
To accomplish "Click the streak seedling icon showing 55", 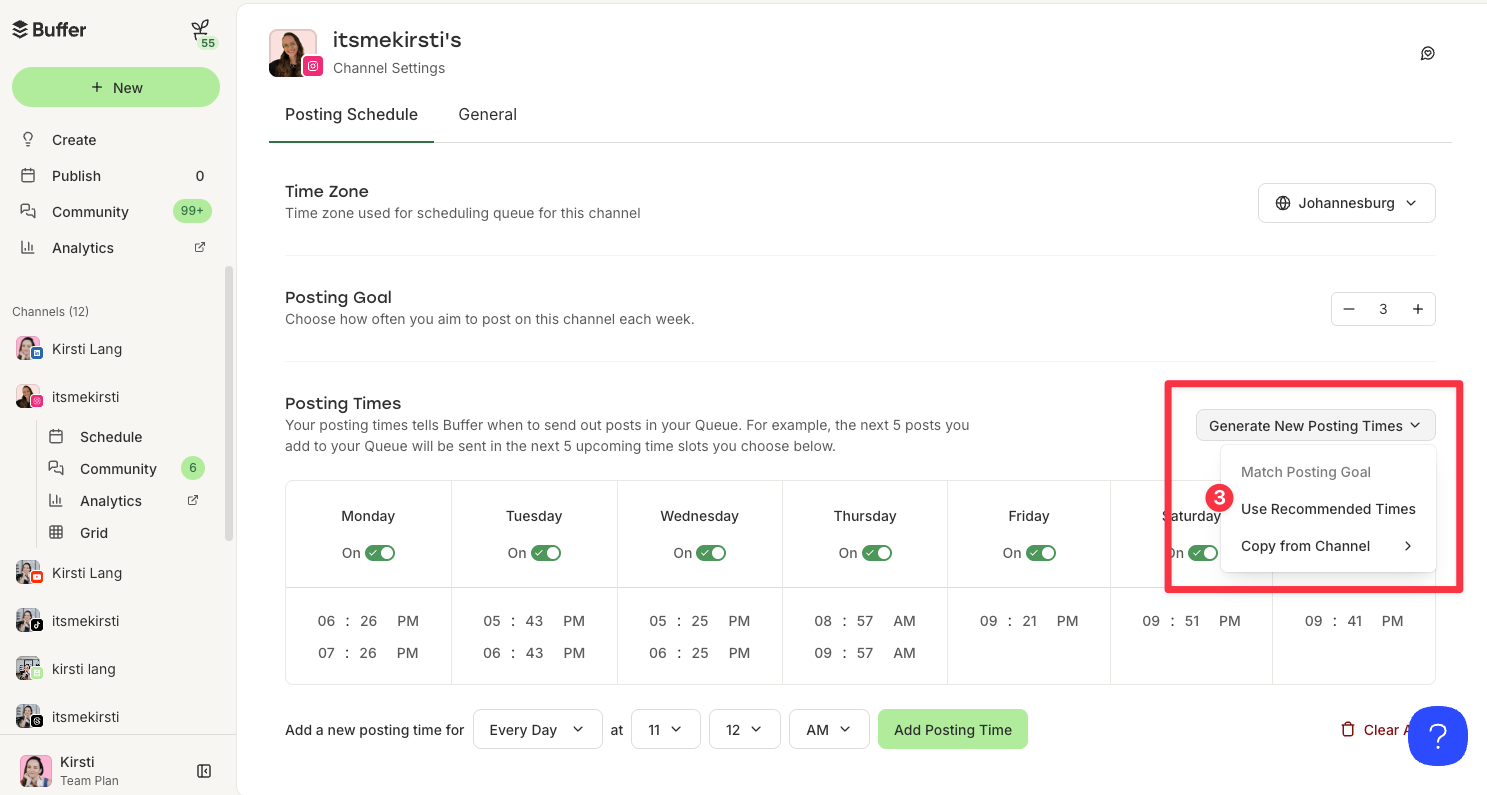I will [x=199, y=31].
